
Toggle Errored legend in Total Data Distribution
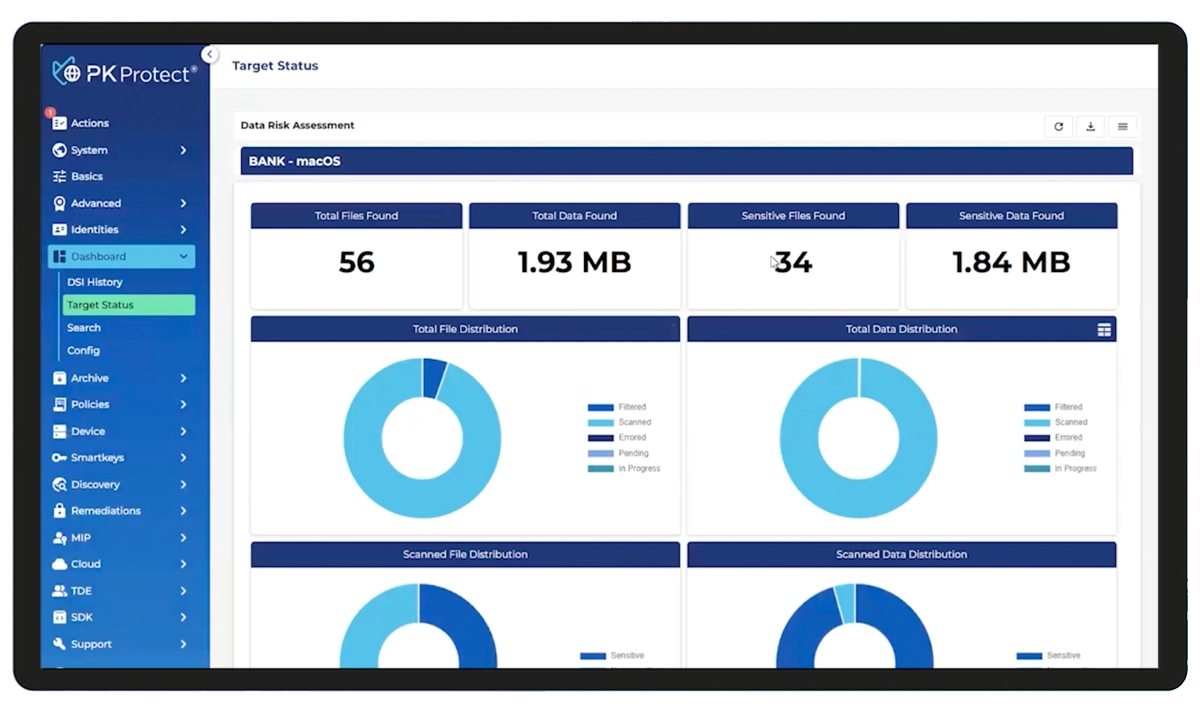(1053, 437)
